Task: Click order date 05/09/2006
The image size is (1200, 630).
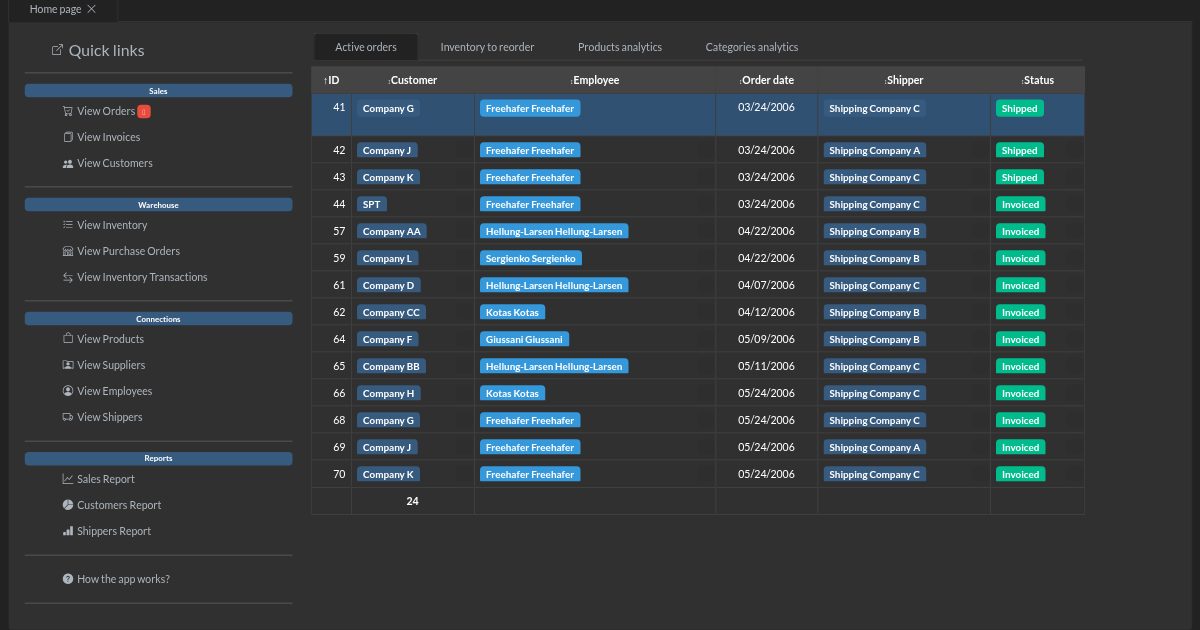Action: (766, 339)
